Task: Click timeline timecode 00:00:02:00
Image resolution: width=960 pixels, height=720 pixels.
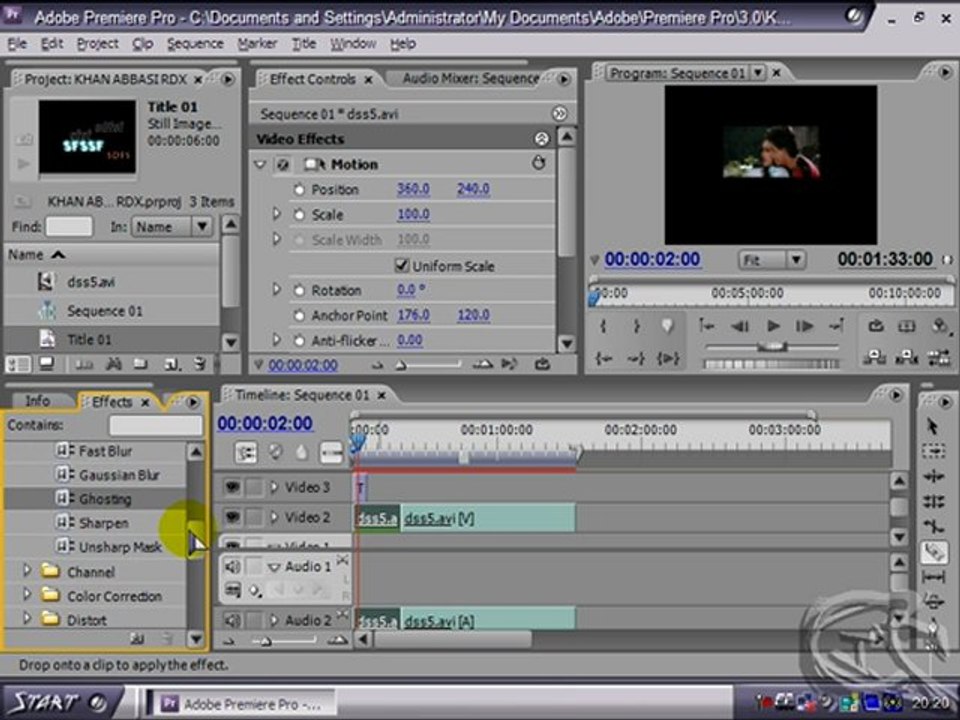Action: click(x=265, y=423)
